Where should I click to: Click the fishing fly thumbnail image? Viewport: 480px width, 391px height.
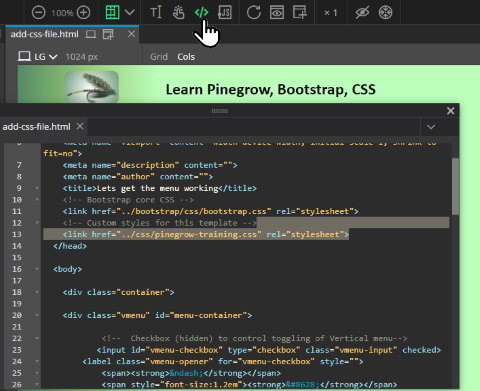point(91,86)
